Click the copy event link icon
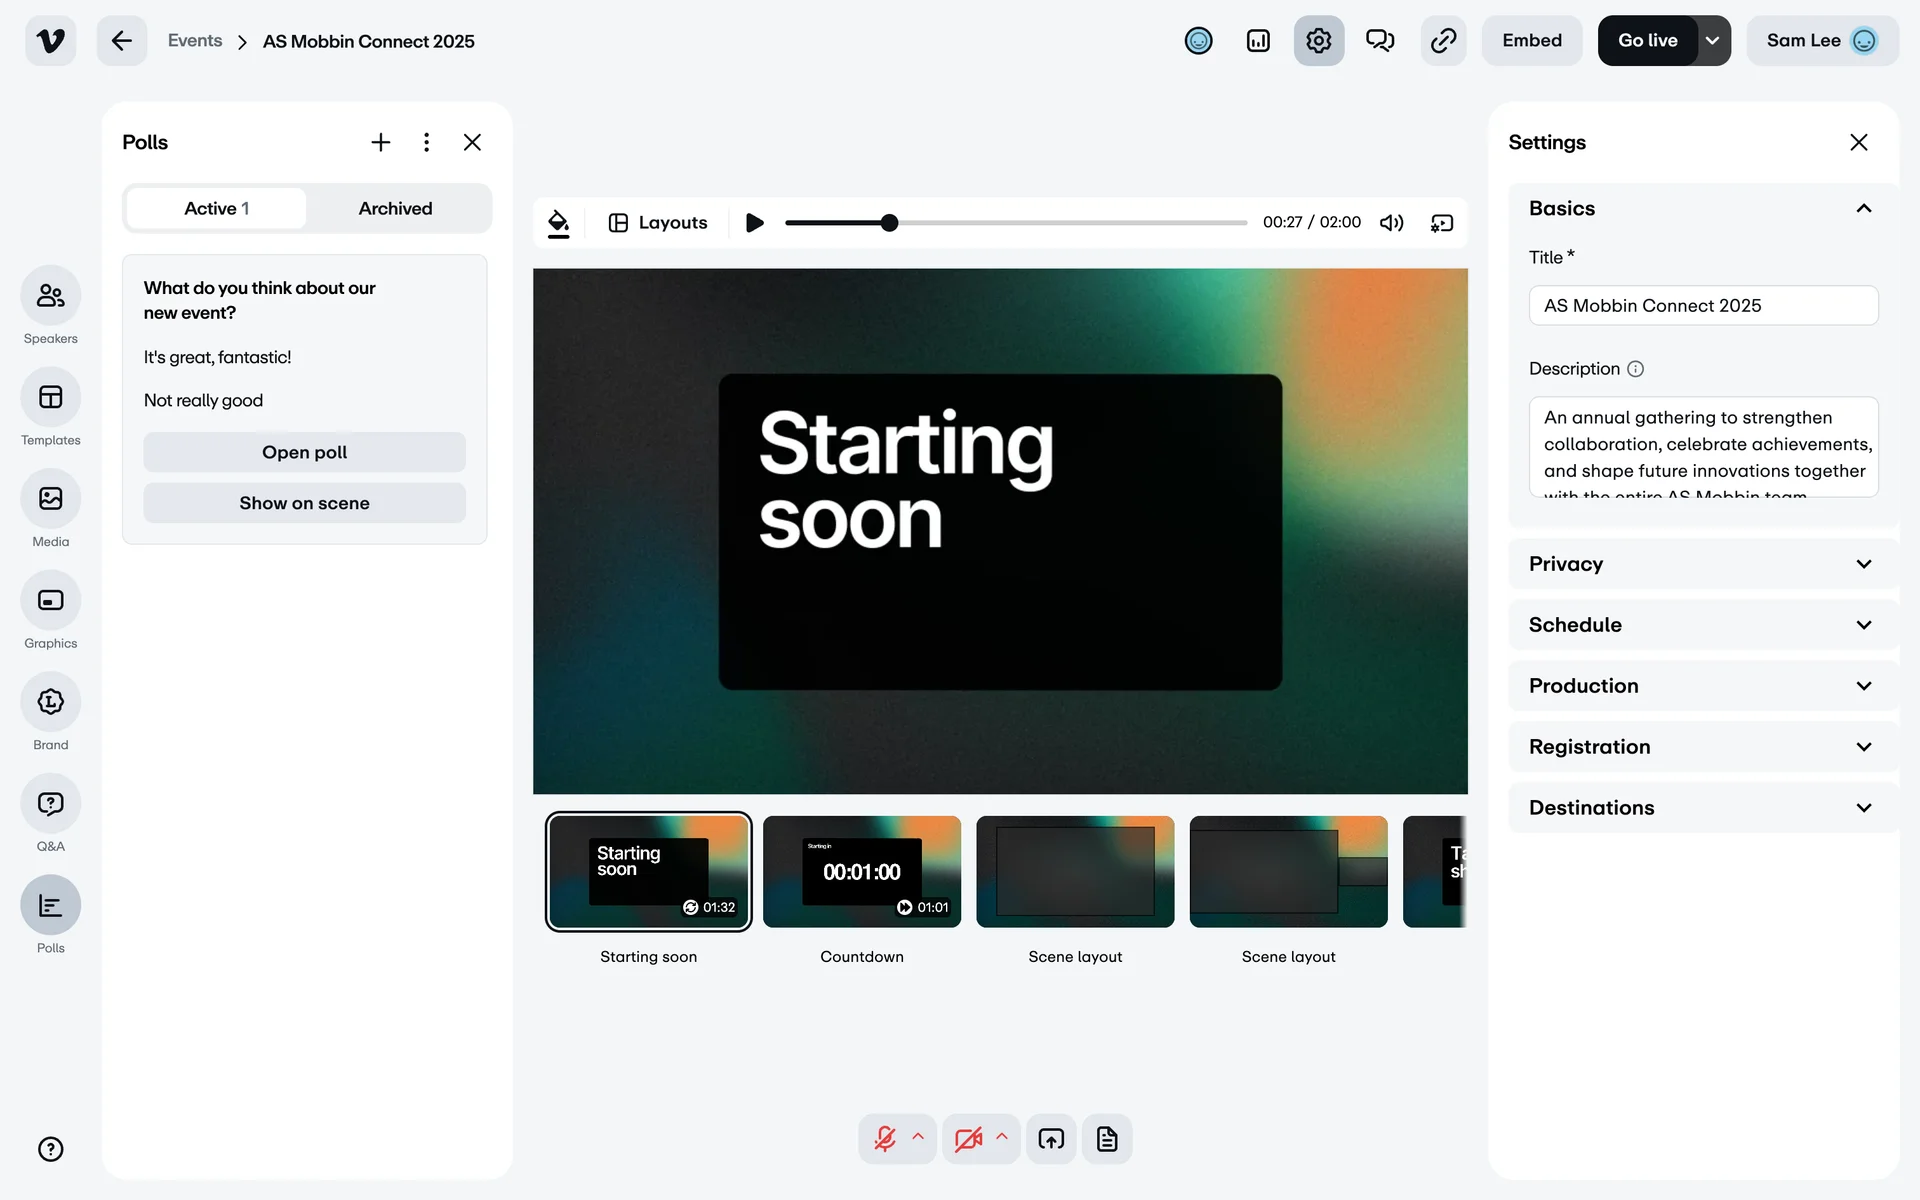 pyautogui.click(x=1443, y=41)
